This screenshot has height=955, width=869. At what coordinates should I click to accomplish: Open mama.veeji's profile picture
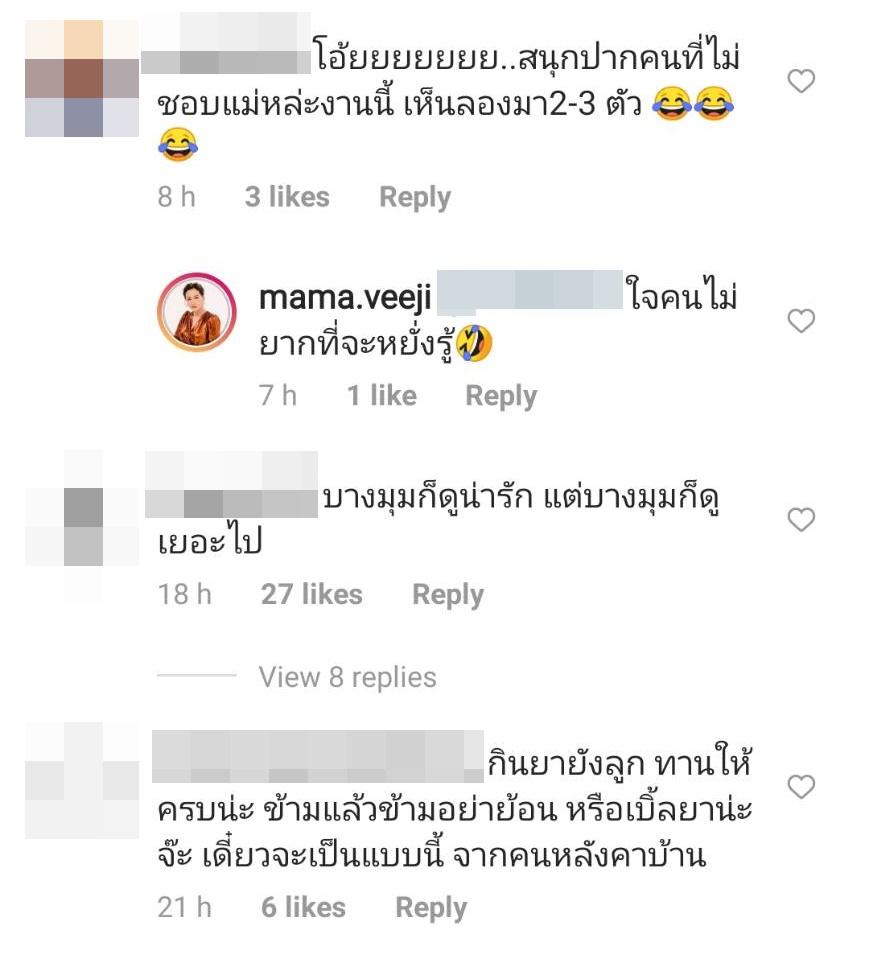pyautogui.click(x=197, y=312)
